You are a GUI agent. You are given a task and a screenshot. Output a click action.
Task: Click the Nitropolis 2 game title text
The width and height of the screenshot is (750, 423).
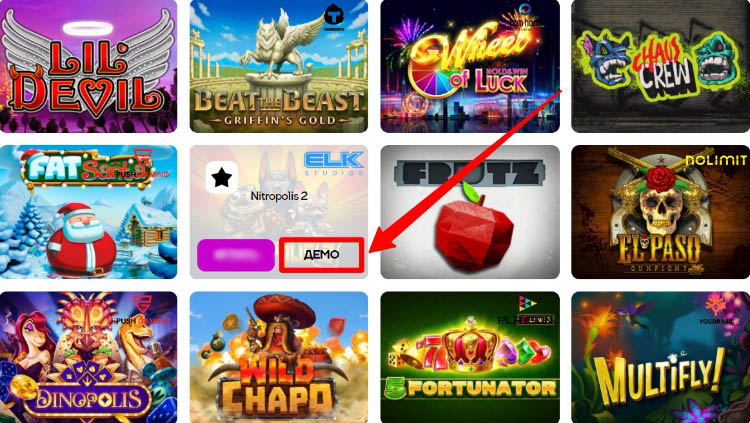coord(279,196)
